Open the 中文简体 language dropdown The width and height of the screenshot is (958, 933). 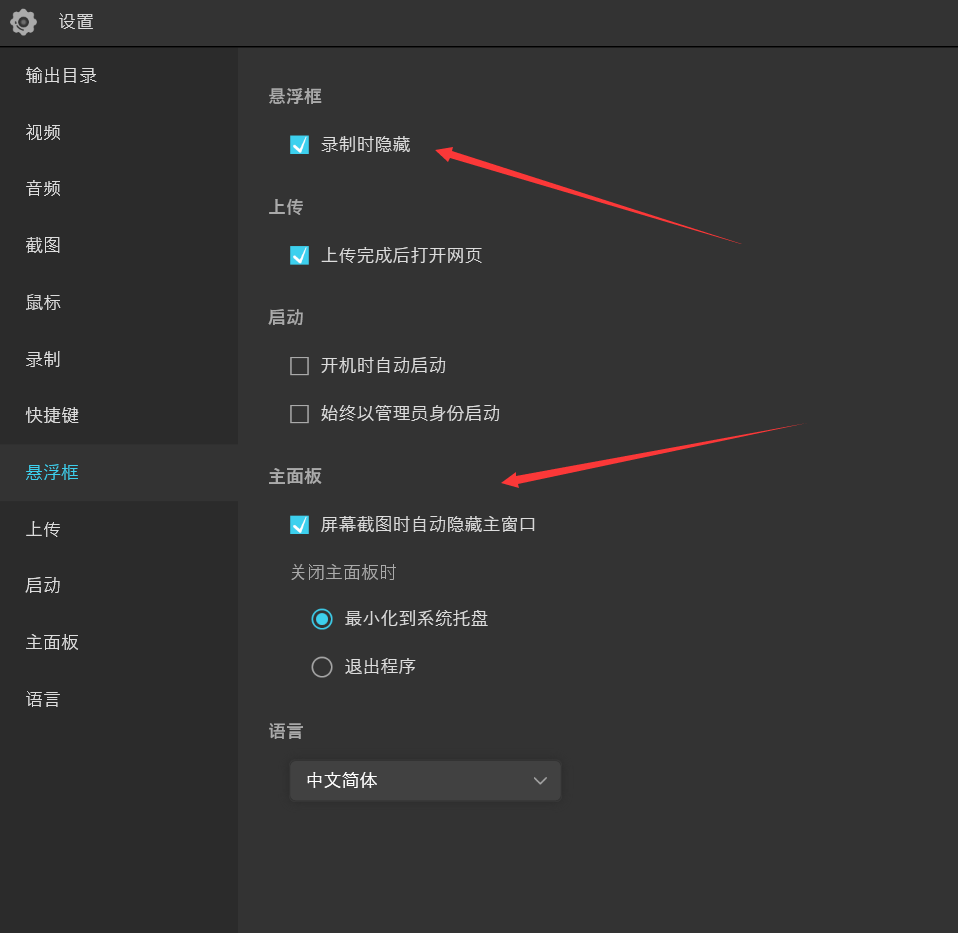point(425,780)
